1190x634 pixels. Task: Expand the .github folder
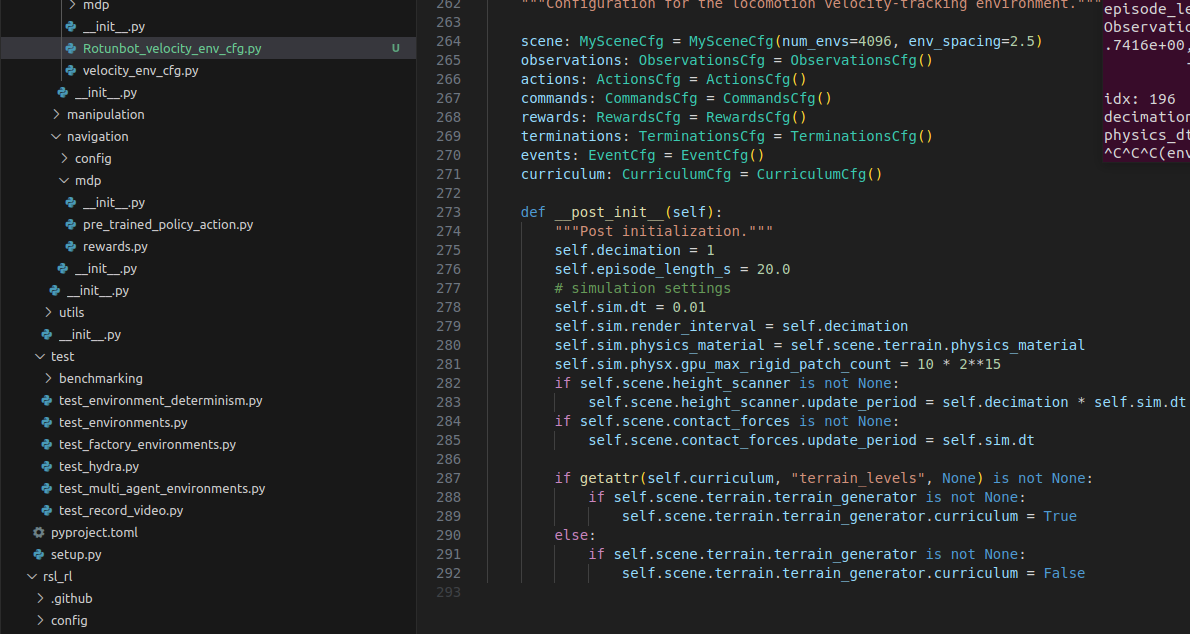pyautogui.click(x=71, y=598)
